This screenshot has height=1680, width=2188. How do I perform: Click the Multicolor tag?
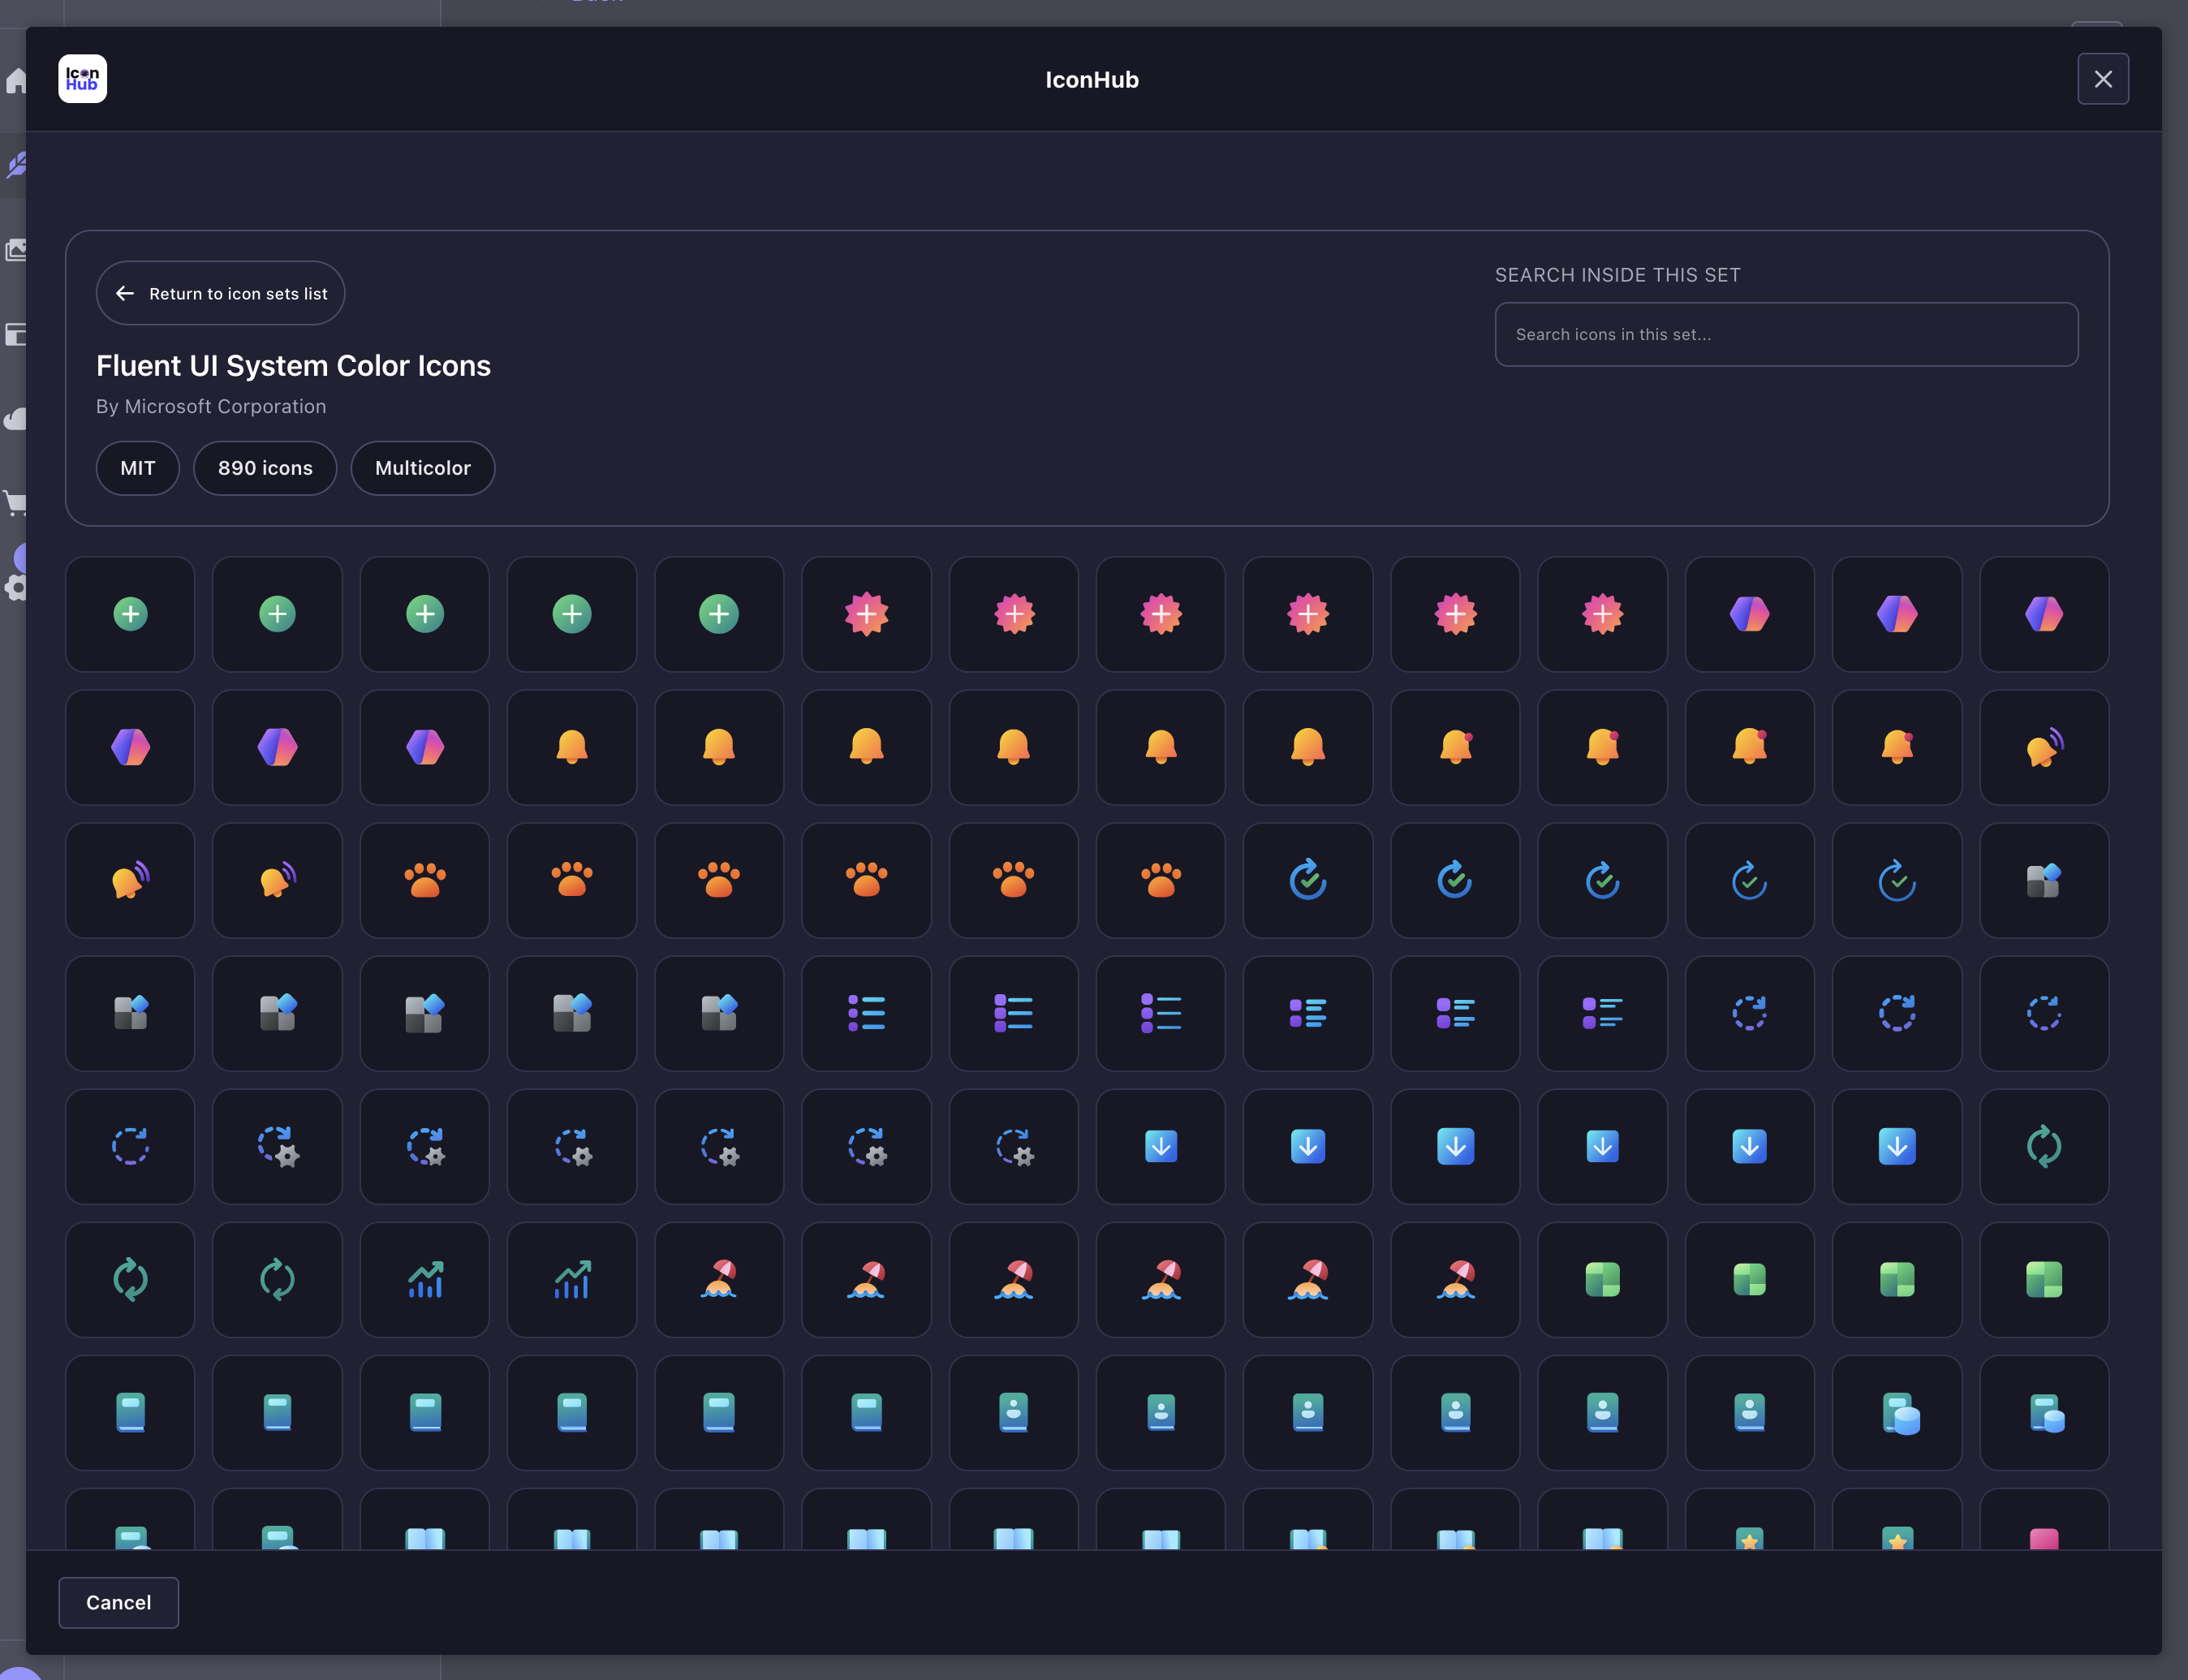423,468
